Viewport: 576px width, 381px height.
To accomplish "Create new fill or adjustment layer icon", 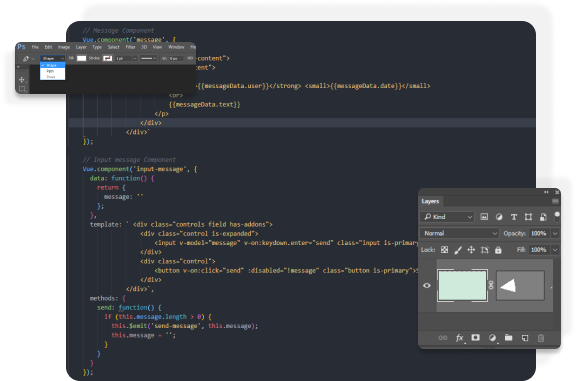I will 492,338.
